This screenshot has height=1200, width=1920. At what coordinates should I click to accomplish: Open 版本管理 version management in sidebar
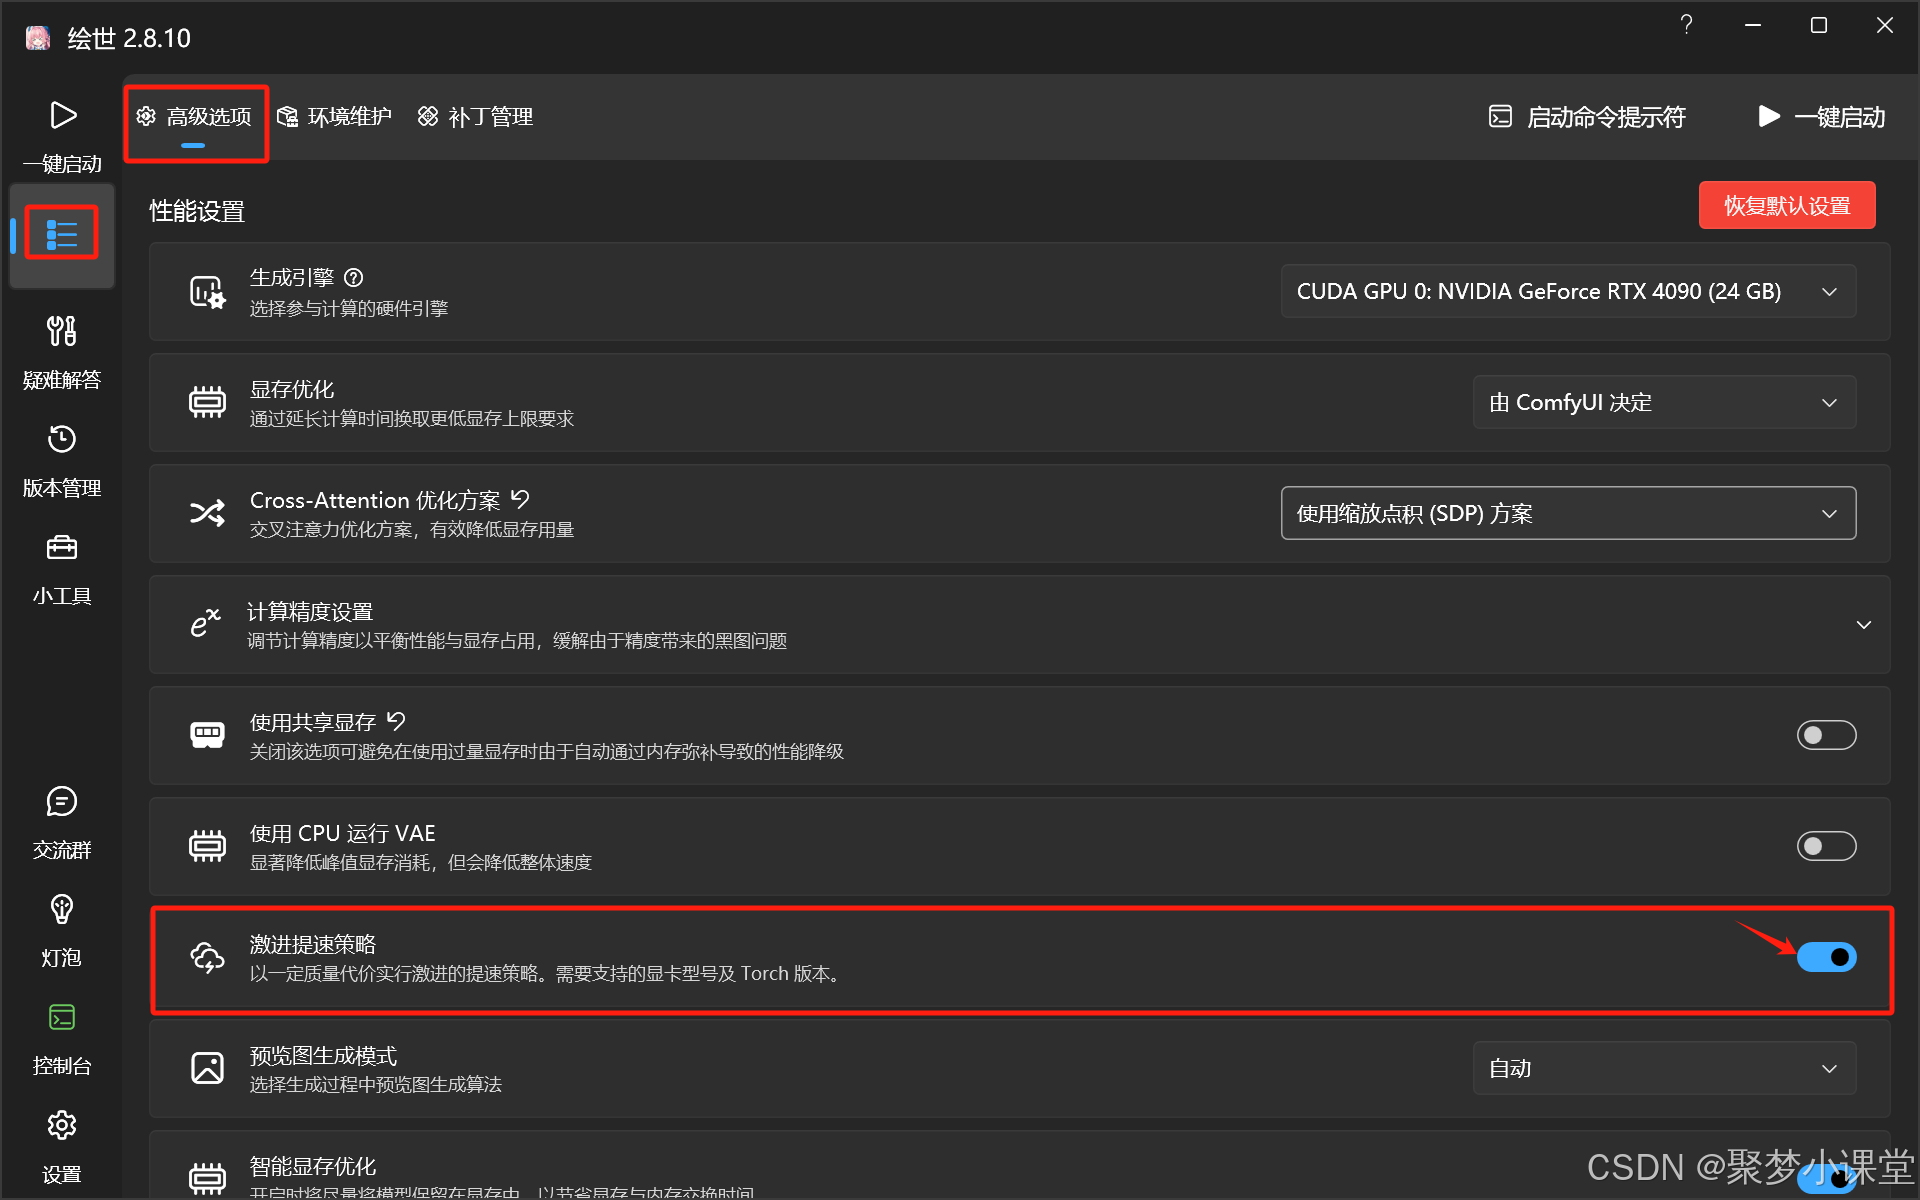point(62,440)
